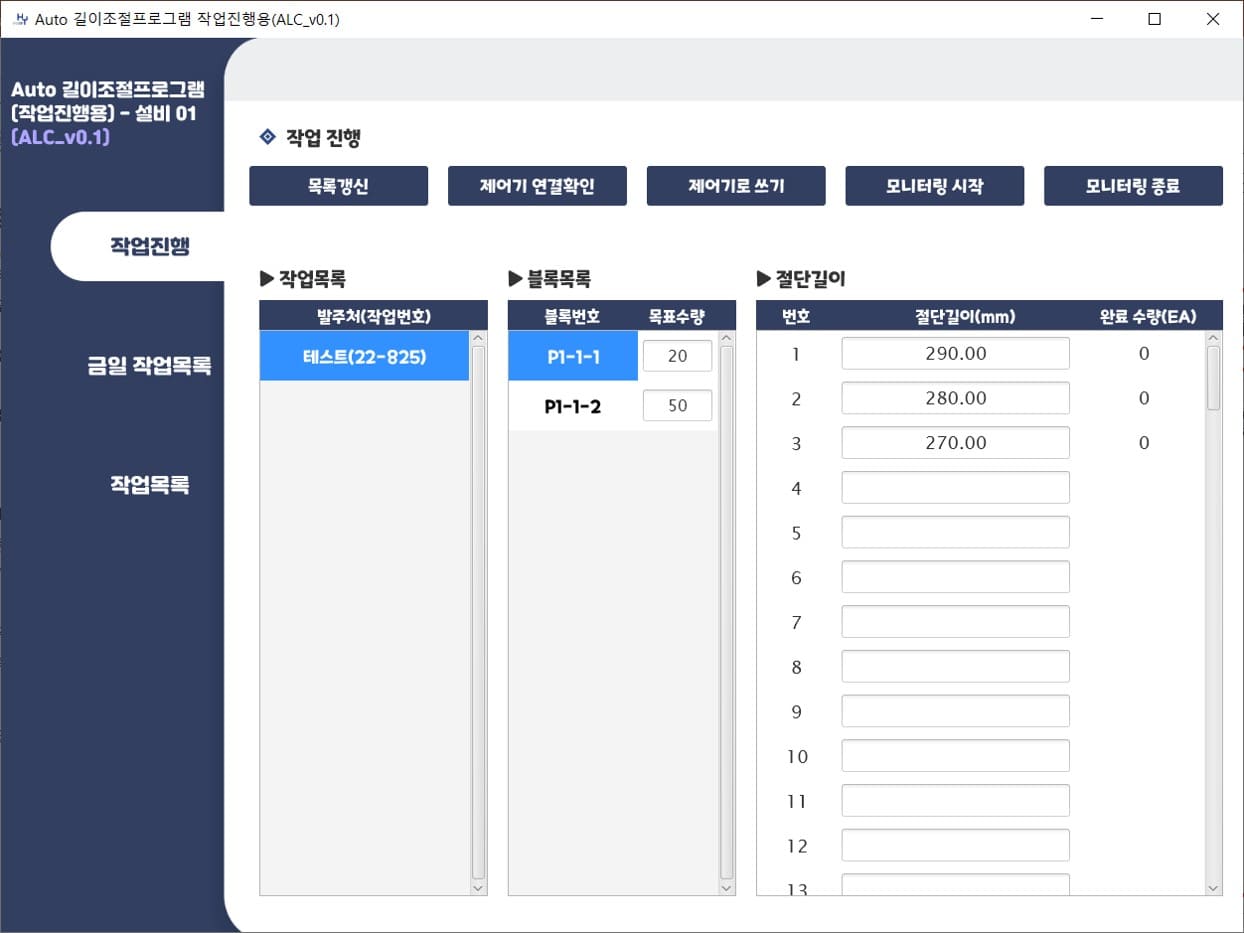Viewport: 1244px width, 933px height.
Task: Click the 280.00 cut length field
Action: point(955,398)
